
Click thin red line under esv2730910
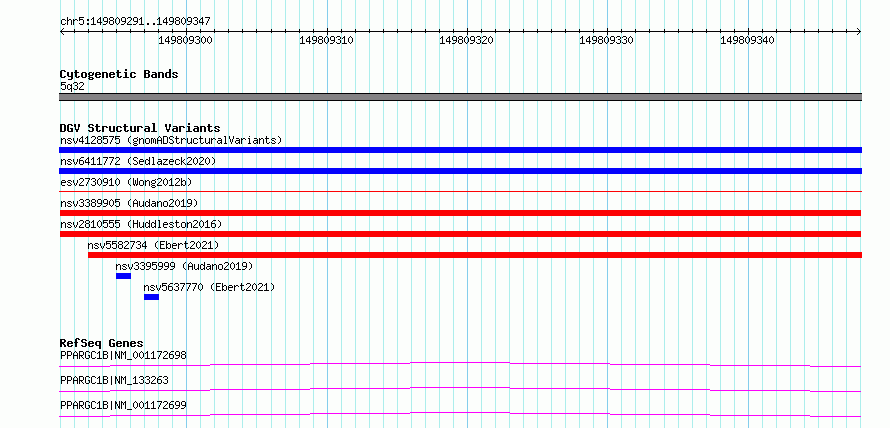460,192
